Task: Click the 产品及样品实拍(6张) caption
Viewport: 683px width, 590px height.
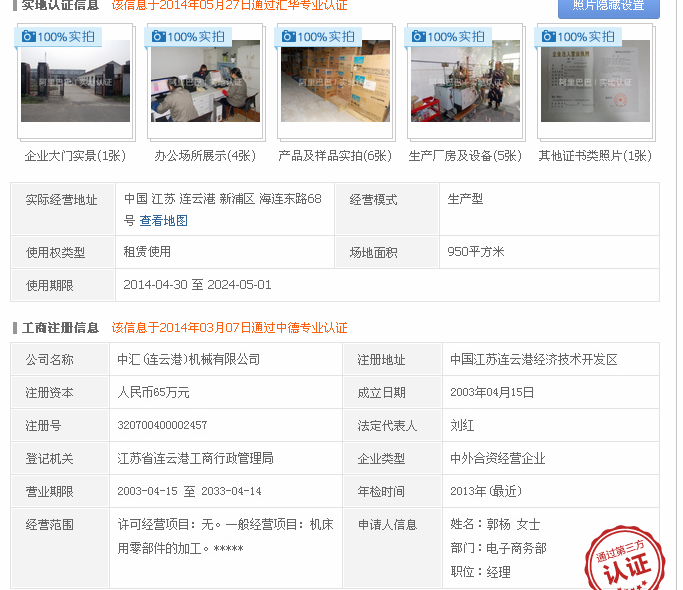Action: (x=335, y=156)
